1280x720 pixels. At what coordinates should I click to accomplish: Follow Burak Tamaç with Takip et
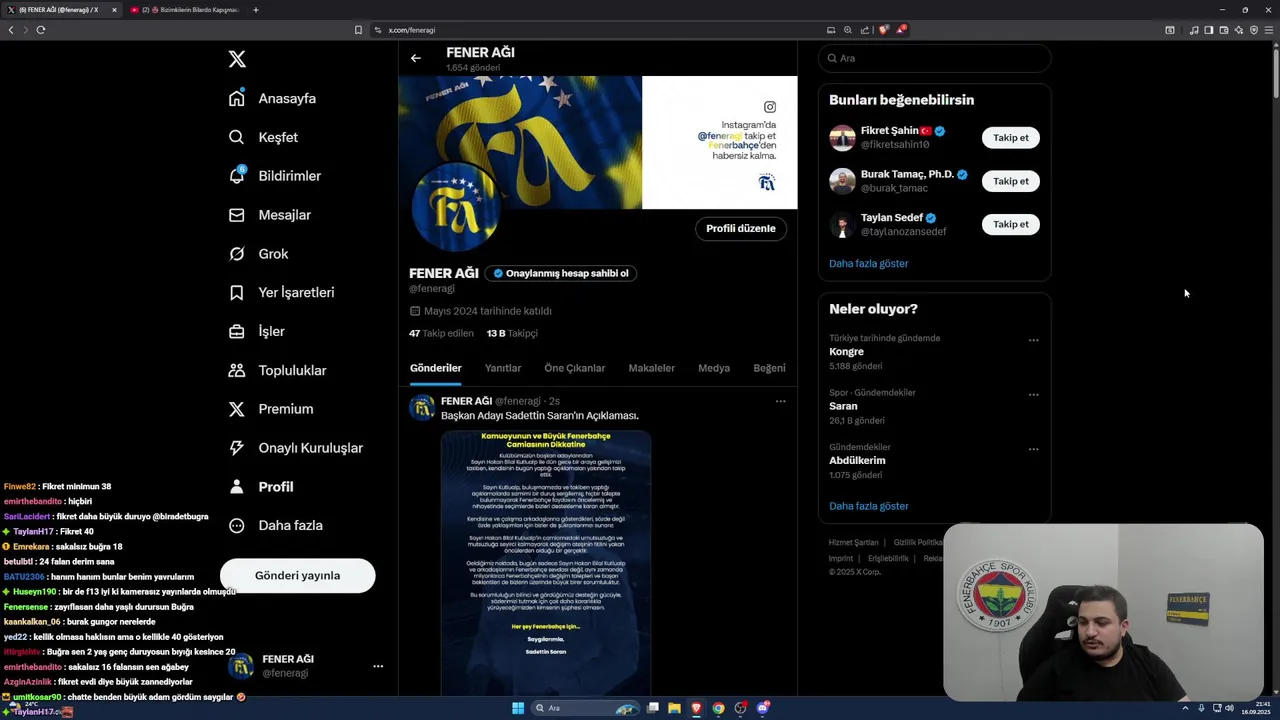(x=1010, y=181)
